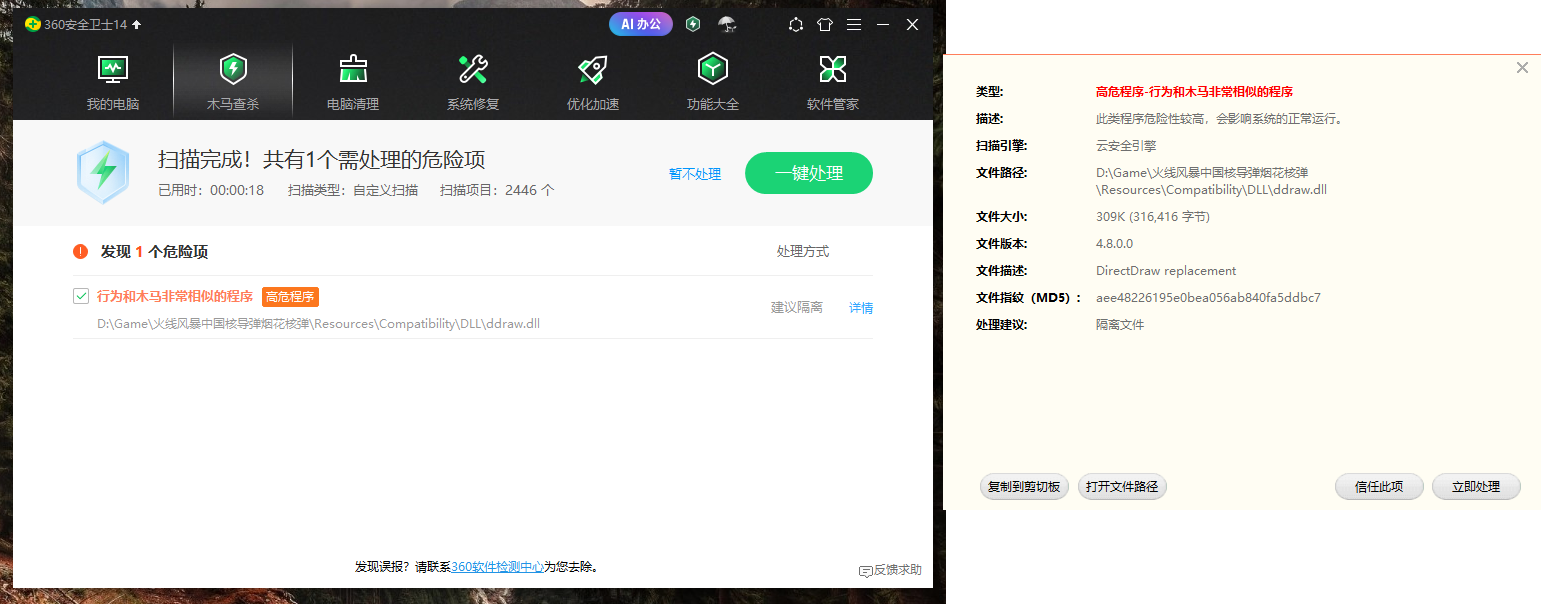This screenshot has height=604, width=1541.
Task: Click the large scan shield icon
Action: click(x=103, y=173)
